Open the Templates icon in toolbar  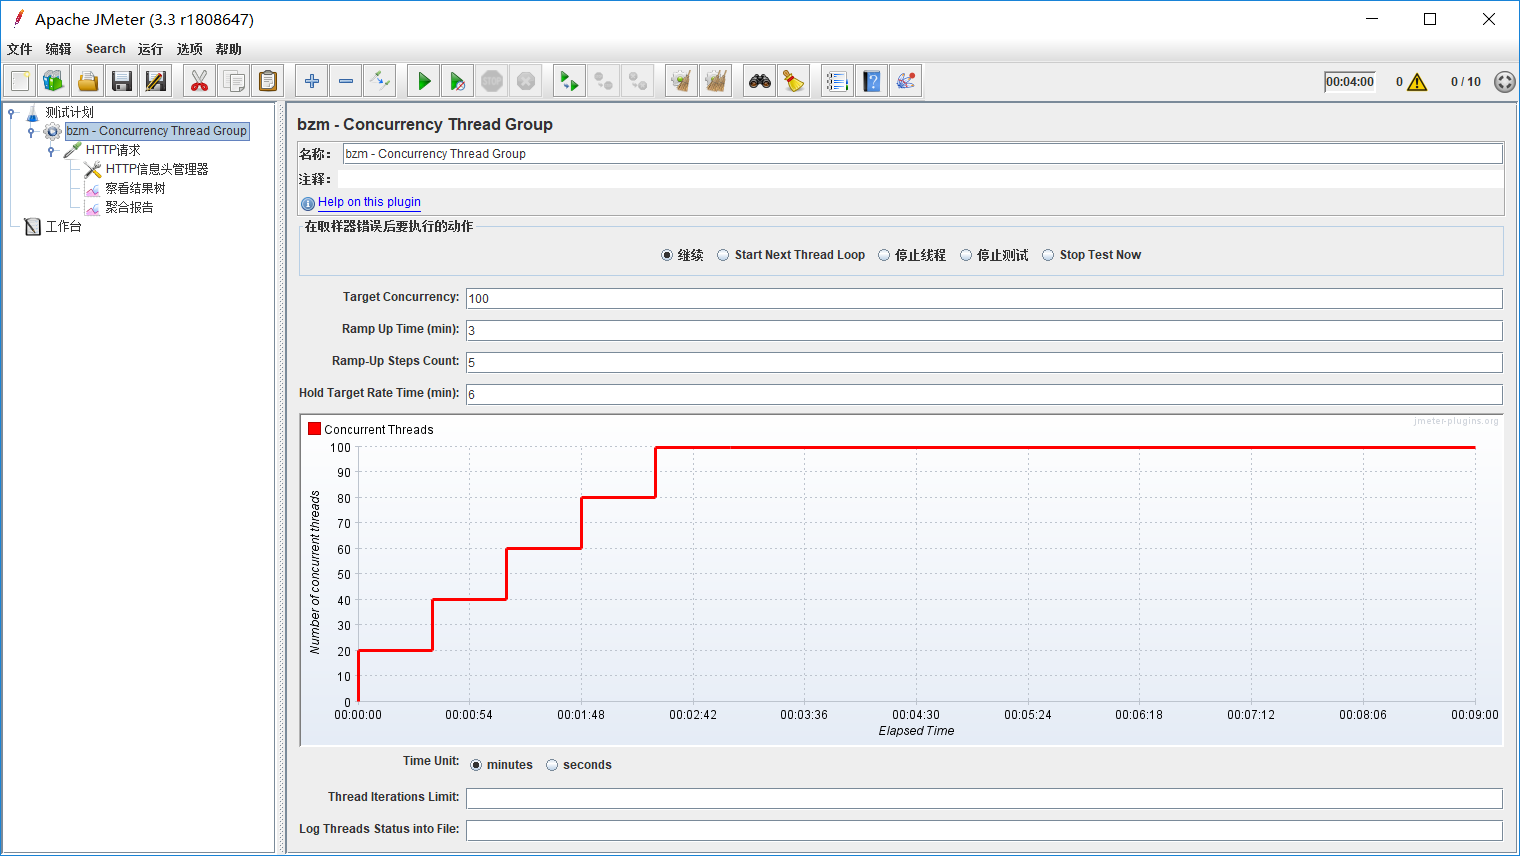[54, 81]
